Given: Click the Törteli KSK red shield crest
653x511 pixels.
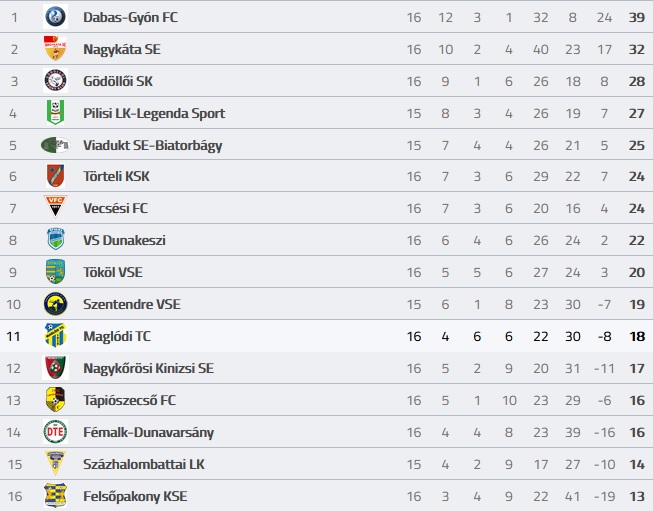Looking at the screenshot, I should click(x=55, y=176).
